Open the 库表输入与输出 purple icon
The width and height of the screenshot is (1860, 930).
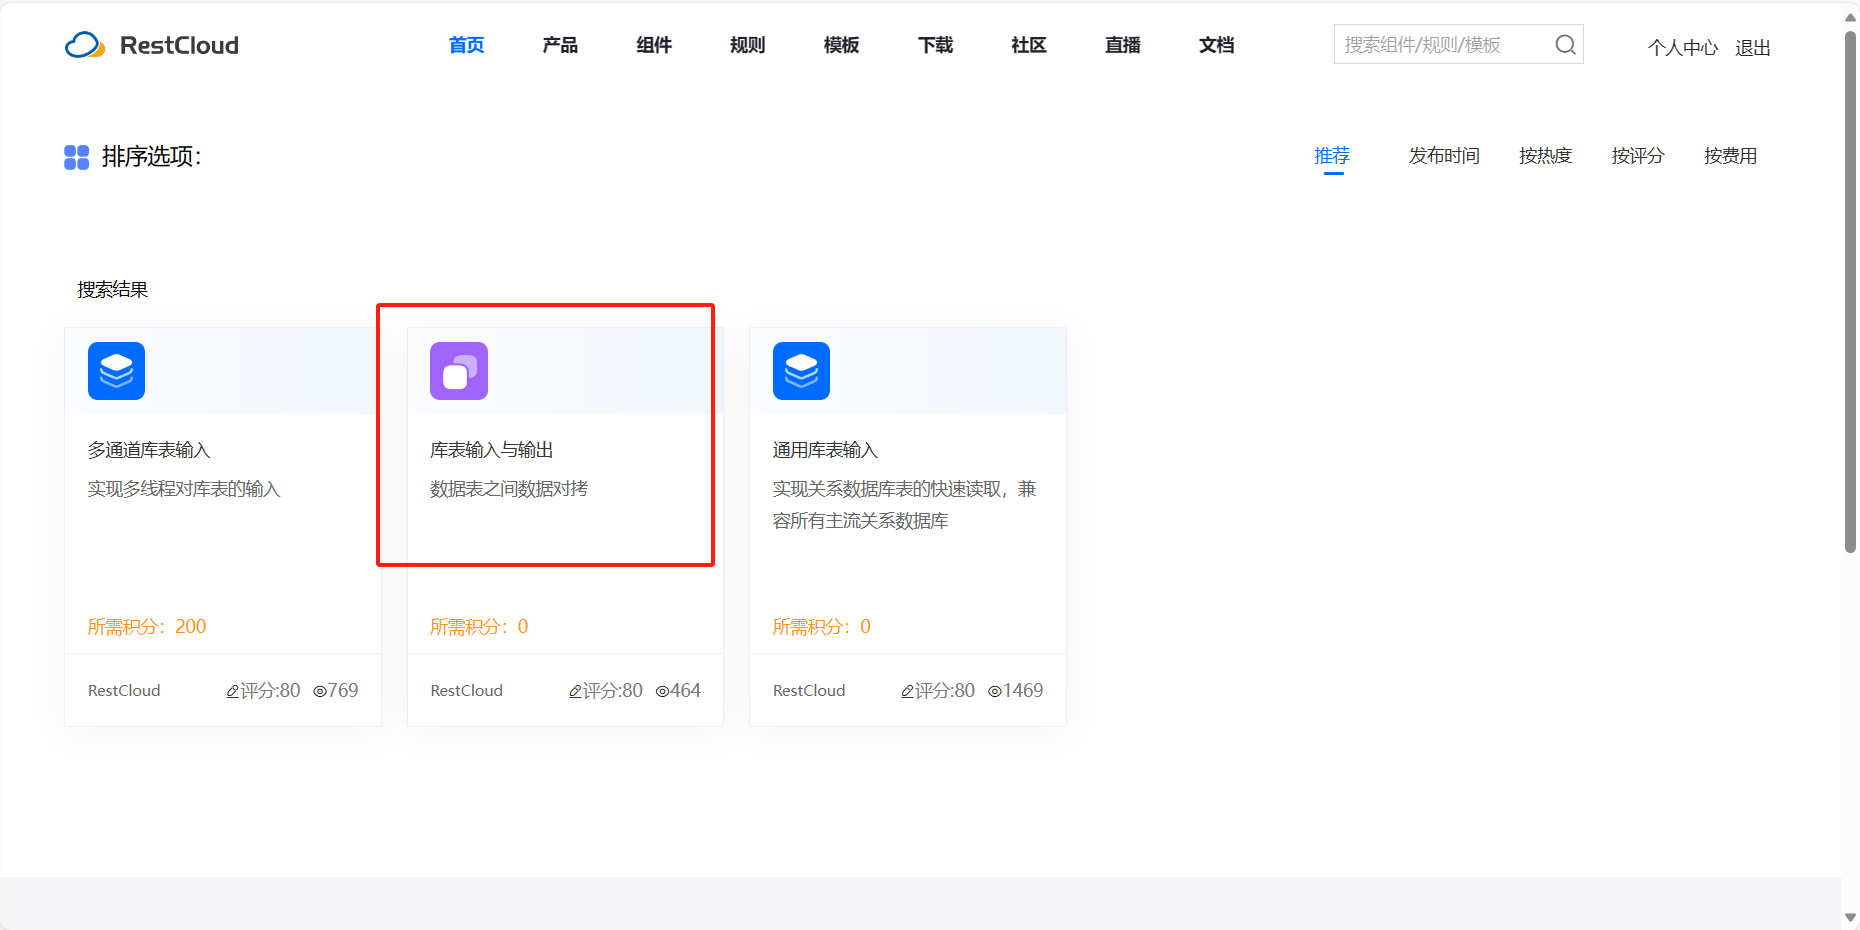[x=459, y=371]
